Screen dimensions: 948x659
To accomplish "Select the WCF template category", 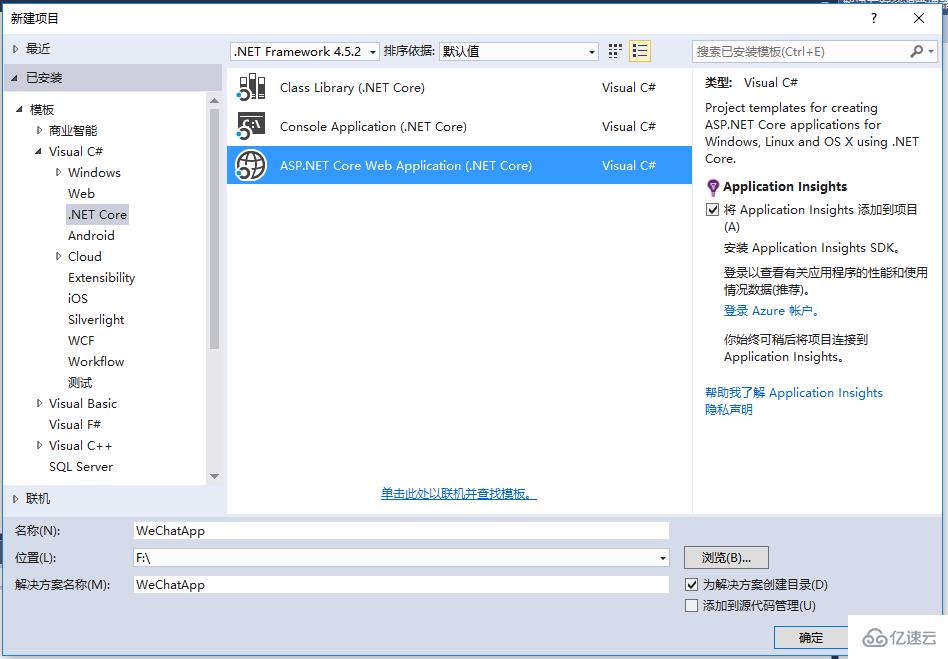I will [81, 340].
